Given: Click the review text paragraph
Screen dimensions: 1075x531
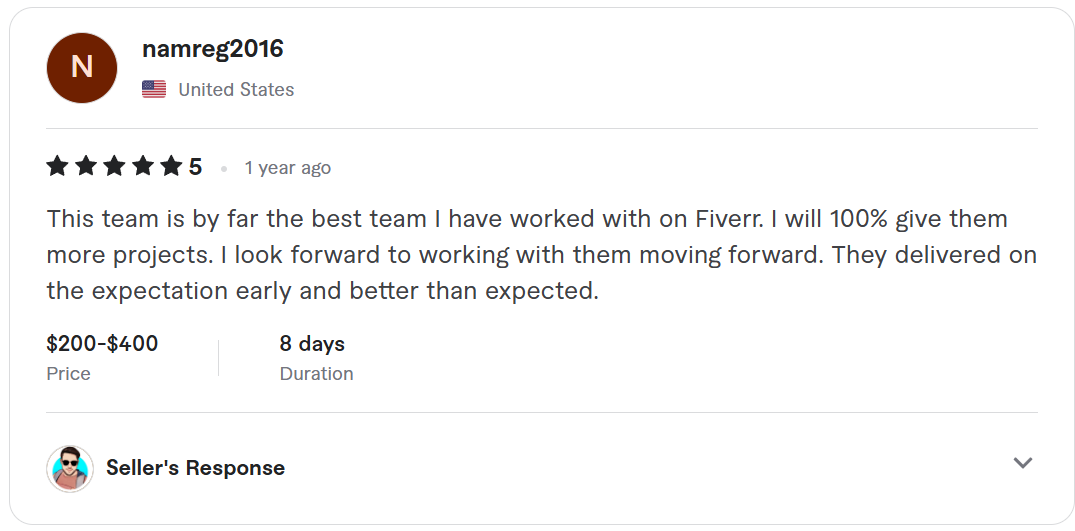Looking at the screenshot, I should [541, 255].
